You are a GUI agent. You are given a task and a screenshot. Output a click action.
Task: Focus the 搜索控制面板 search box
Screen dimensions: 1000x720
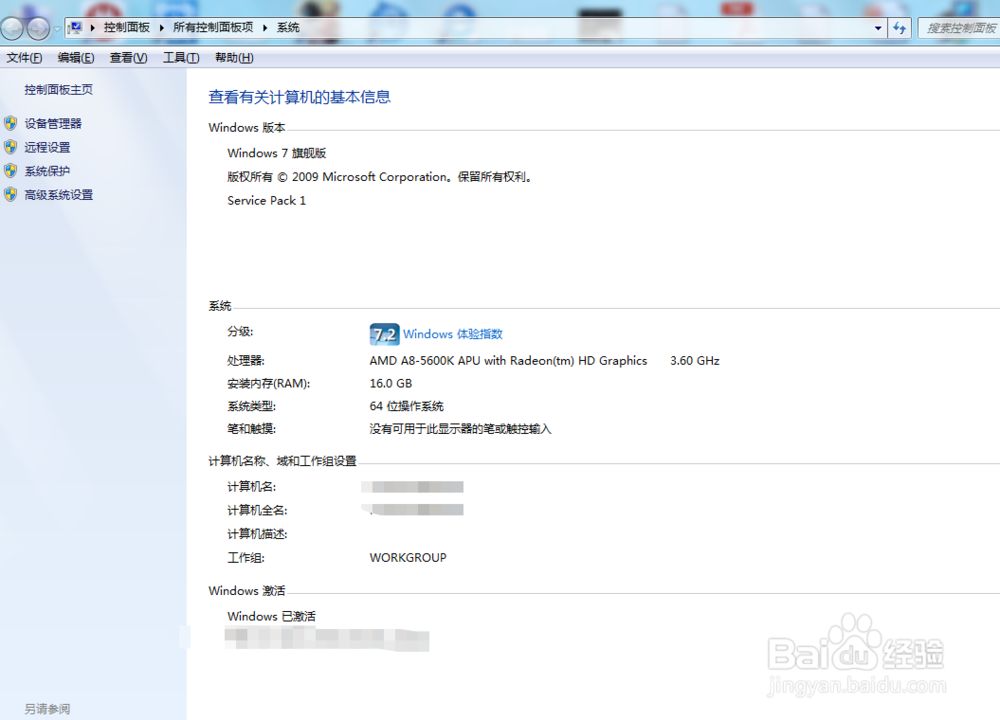coord(959,28)
